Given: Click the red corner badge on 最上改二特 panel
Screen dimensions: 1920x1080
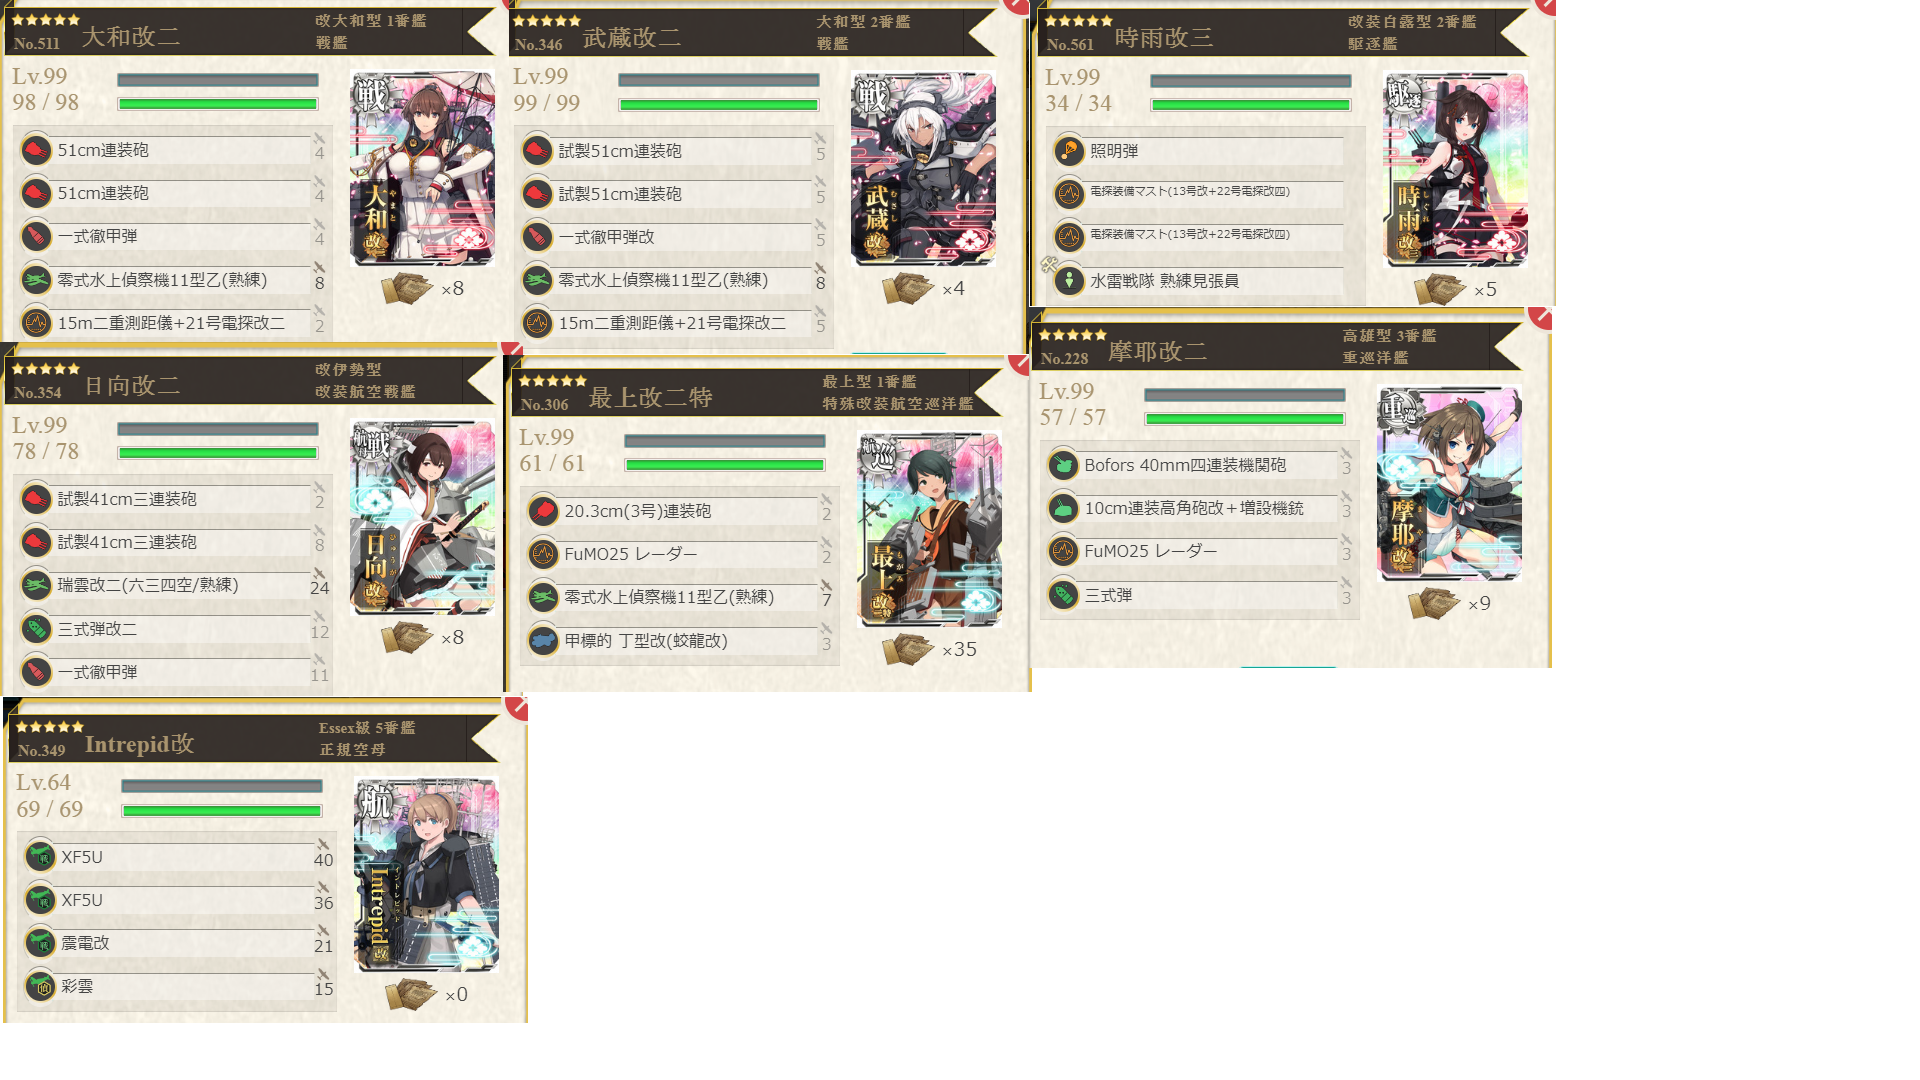Looking at the screenshot, I should (1019, 364).
